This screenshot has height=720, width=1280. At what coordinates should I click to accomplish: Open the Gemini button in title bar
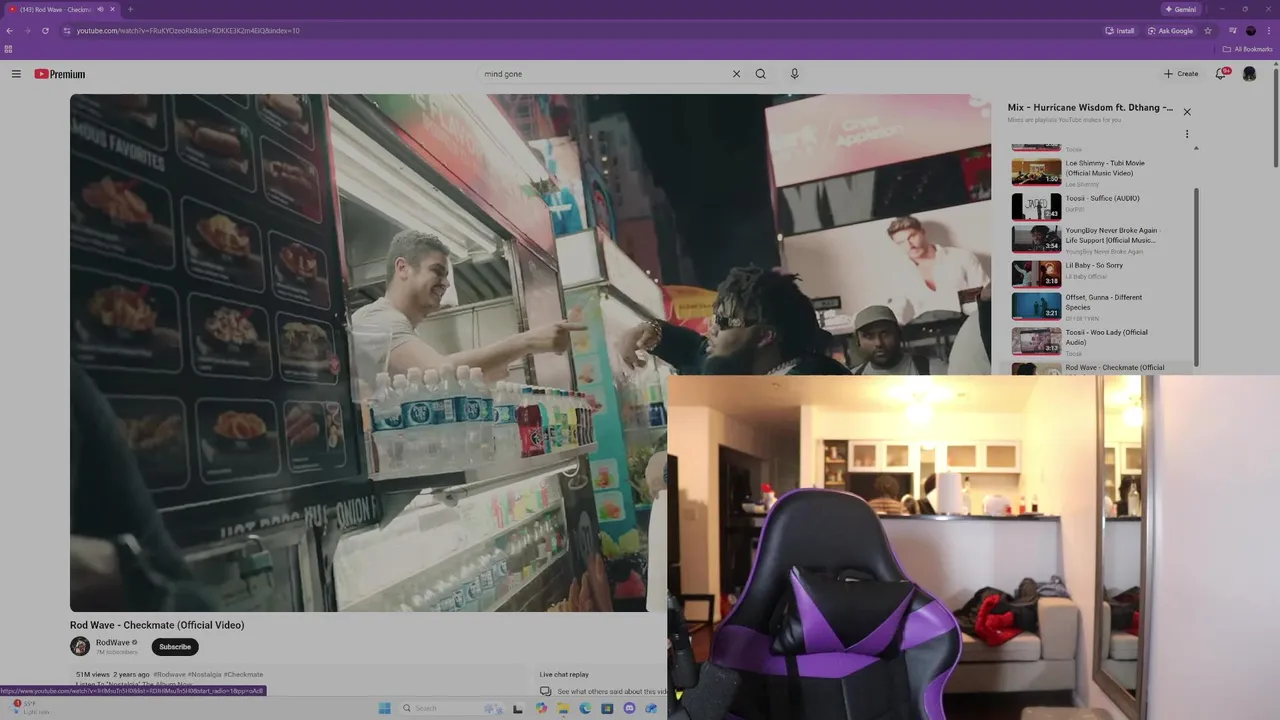(1181, 9)
